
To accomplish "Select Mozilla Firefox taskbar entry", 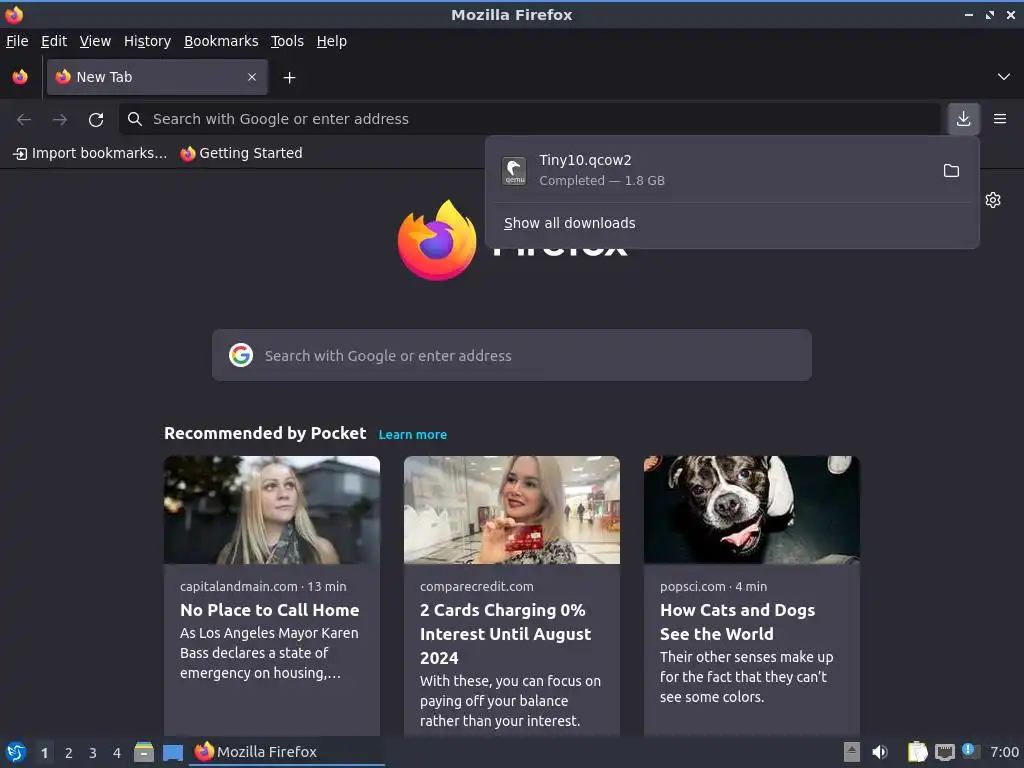I will pos(287,752).
